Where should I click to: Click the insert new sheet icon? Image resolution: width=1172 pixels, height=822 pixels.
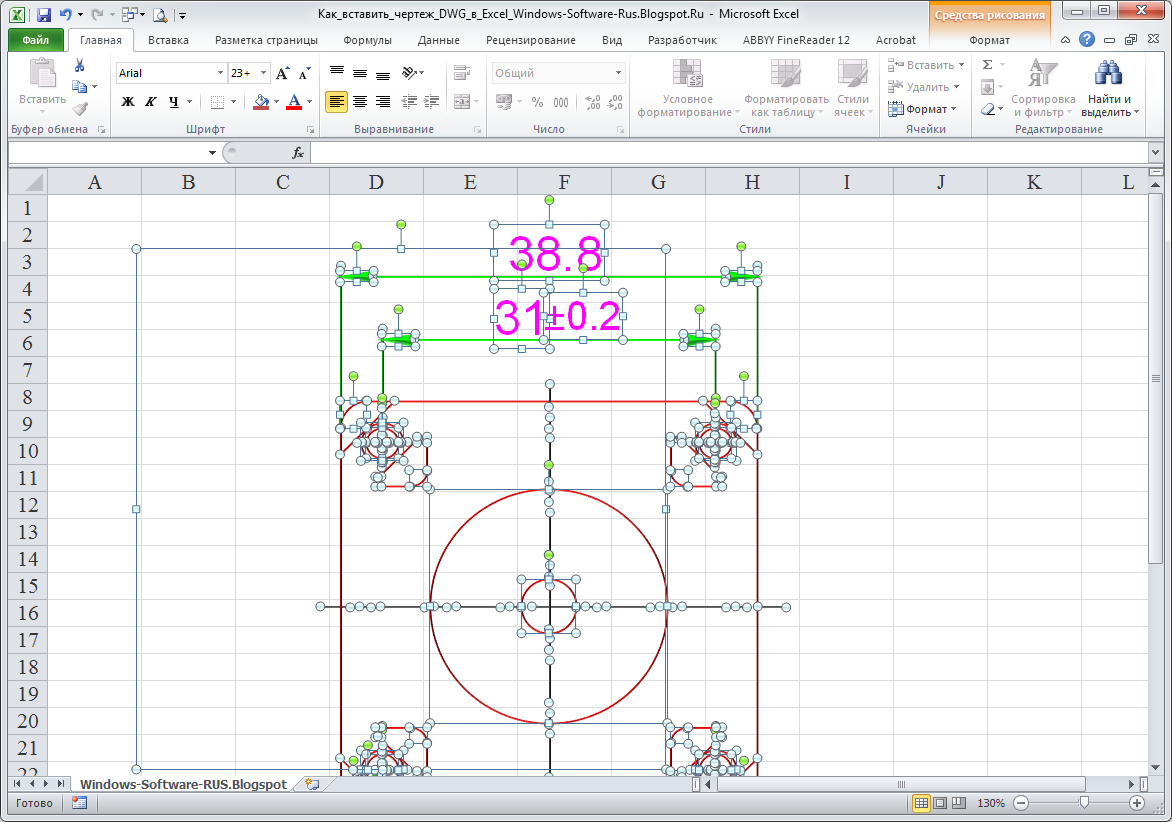tap(312, 784)
